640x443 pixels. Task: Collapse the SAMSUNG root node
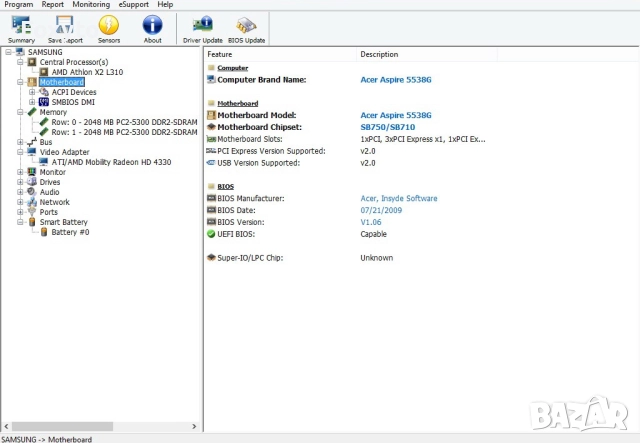8,52
